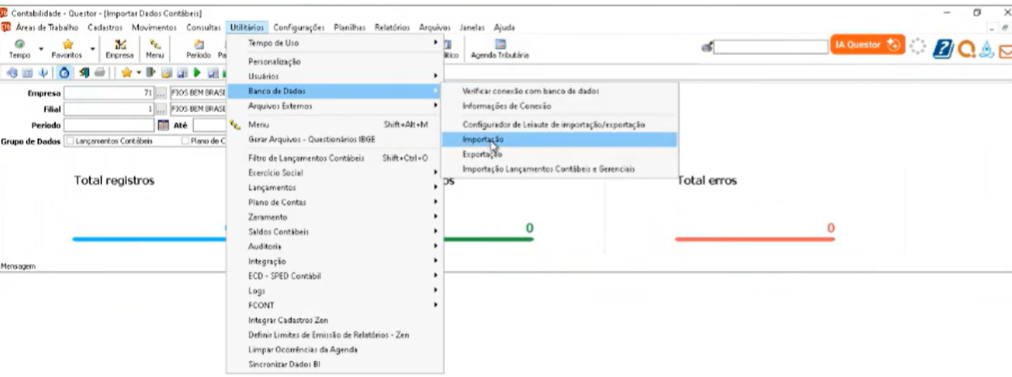This screenshot has width=1012, height=377.
Task: Open the Movimentos menu
Action: point(154,28)
